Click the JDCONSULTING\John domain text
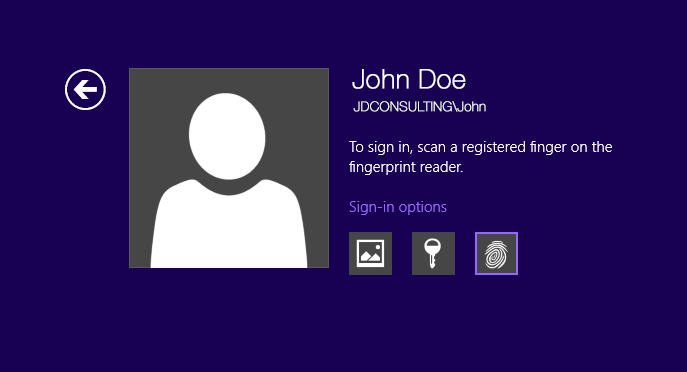Screen dimensions: 687x372 click(419, 106)
